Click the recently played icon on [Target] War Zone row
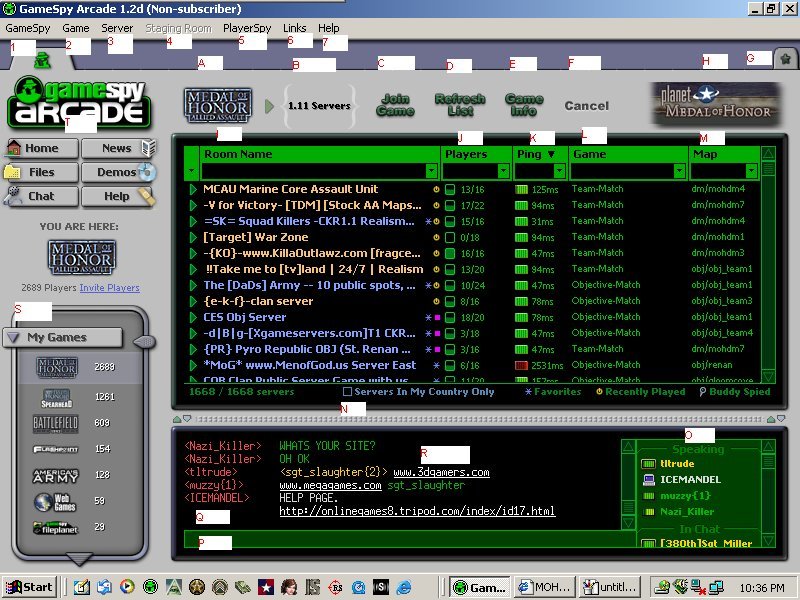 (x=436, y=237)
